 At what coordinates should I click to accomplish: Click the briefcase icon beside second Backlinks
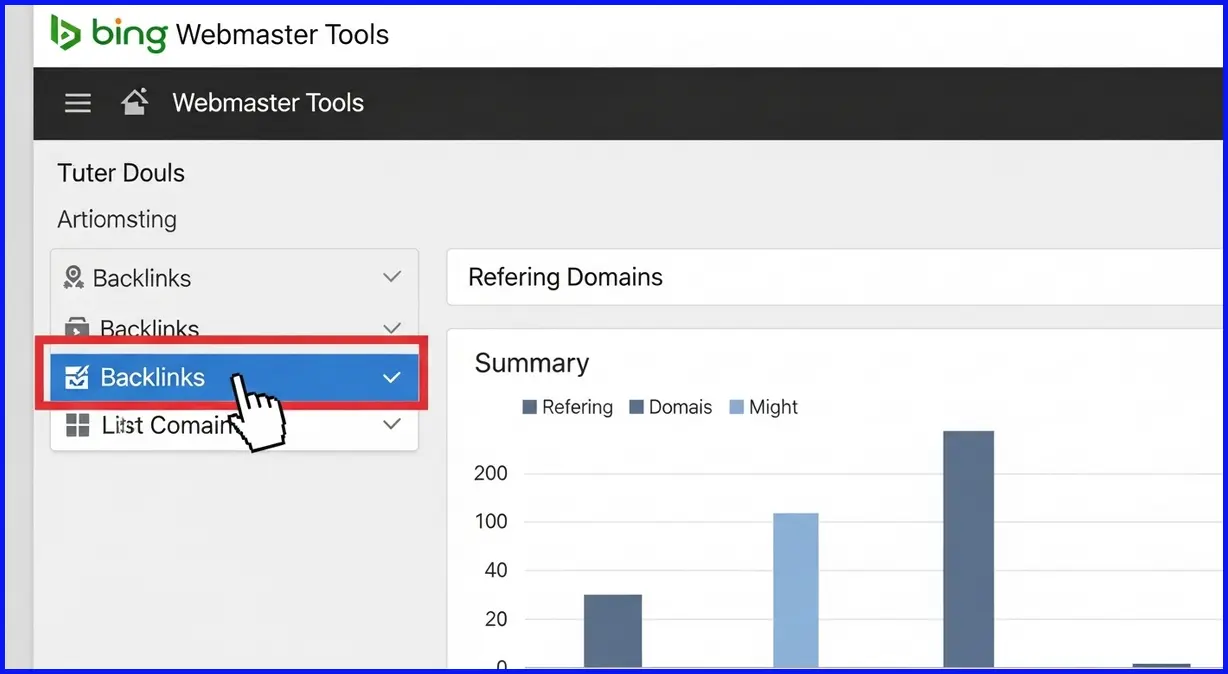76,327
